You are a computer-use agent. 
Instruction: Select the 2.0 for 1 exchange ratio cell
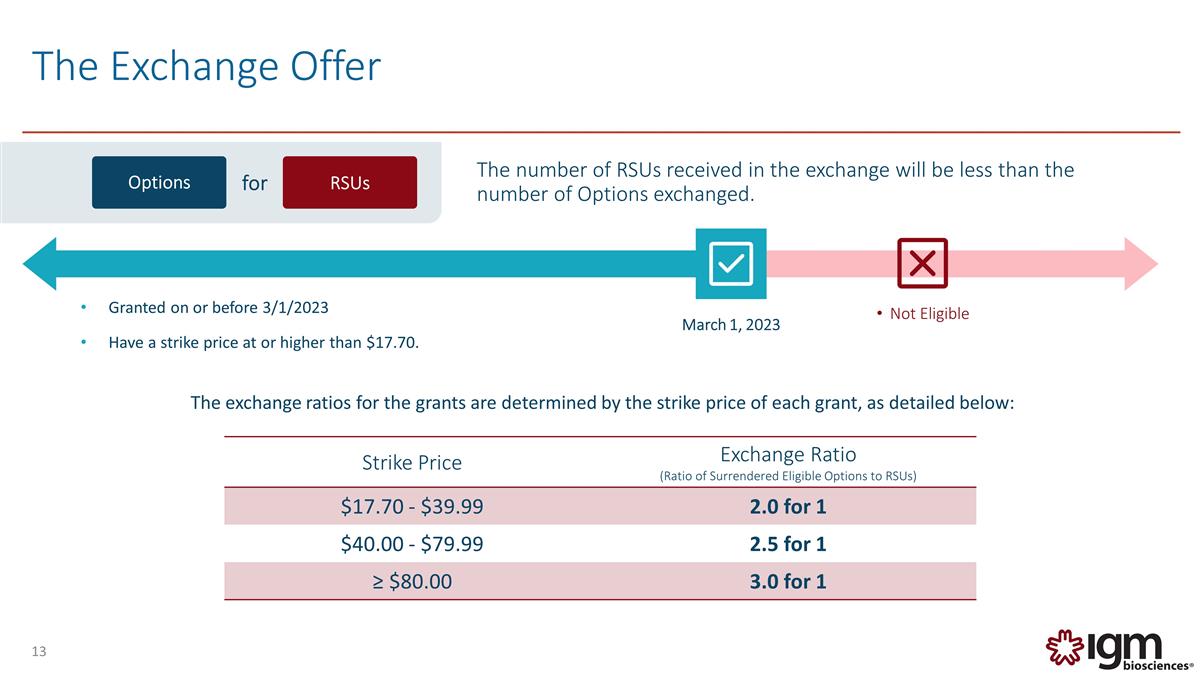click(x=788, y=506)
